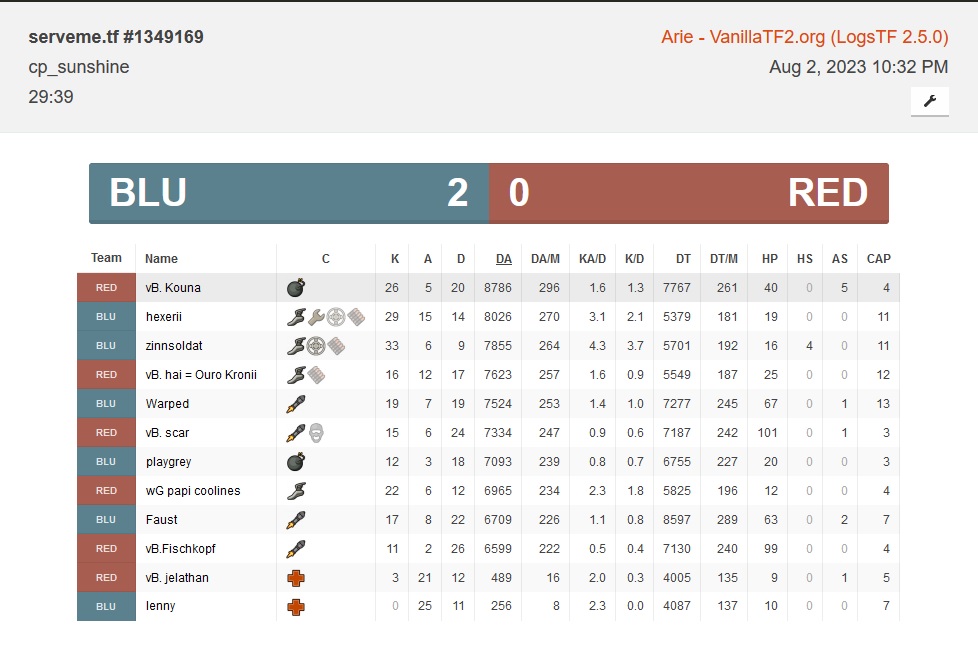978x646 pixels.
Task: Click hexerii's engineer wrench class icon
Action: point(316,317)
